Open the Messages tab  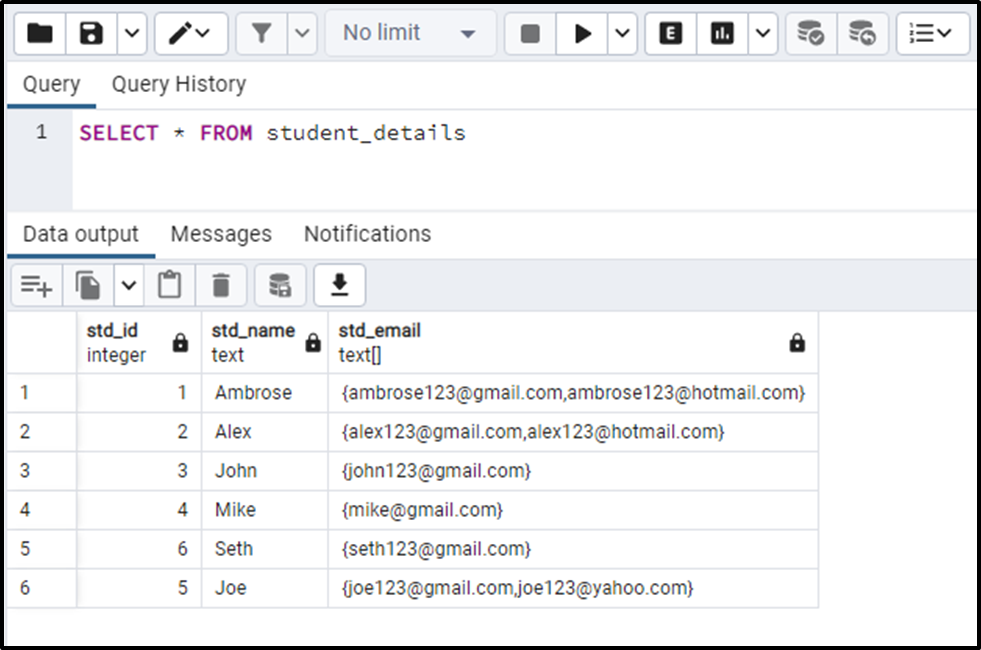221,233
